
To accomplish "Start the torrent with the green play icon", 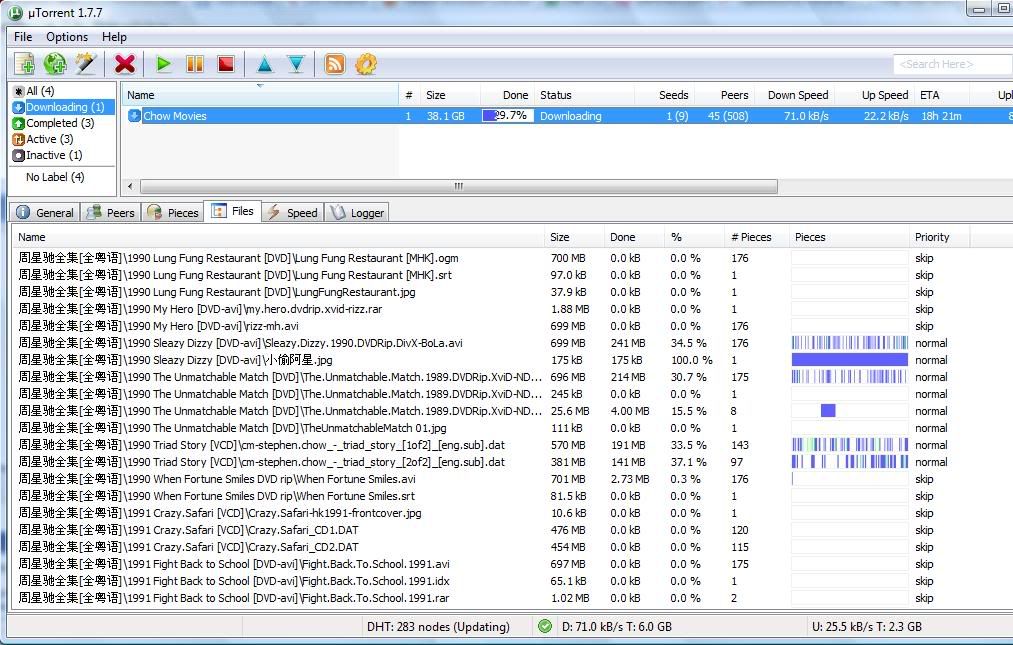I will point(163,64).
